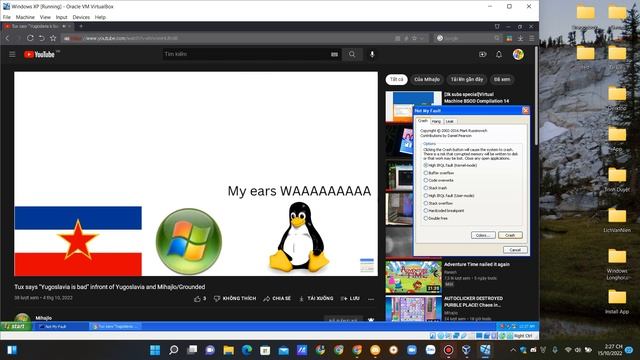Open File Explorer from Windows 11 taskbar

pyautogui.click(x=229, y=350)
